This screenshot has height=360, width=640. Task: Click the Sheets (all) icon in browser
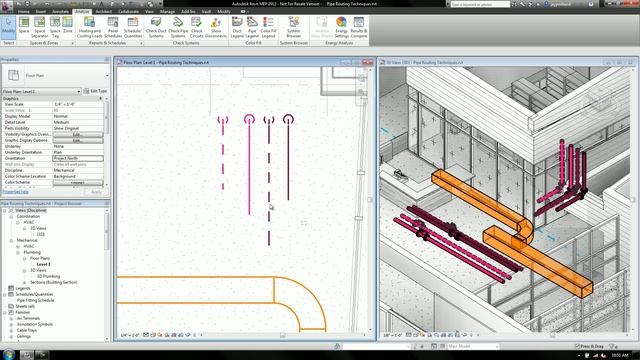coord(11,306)
